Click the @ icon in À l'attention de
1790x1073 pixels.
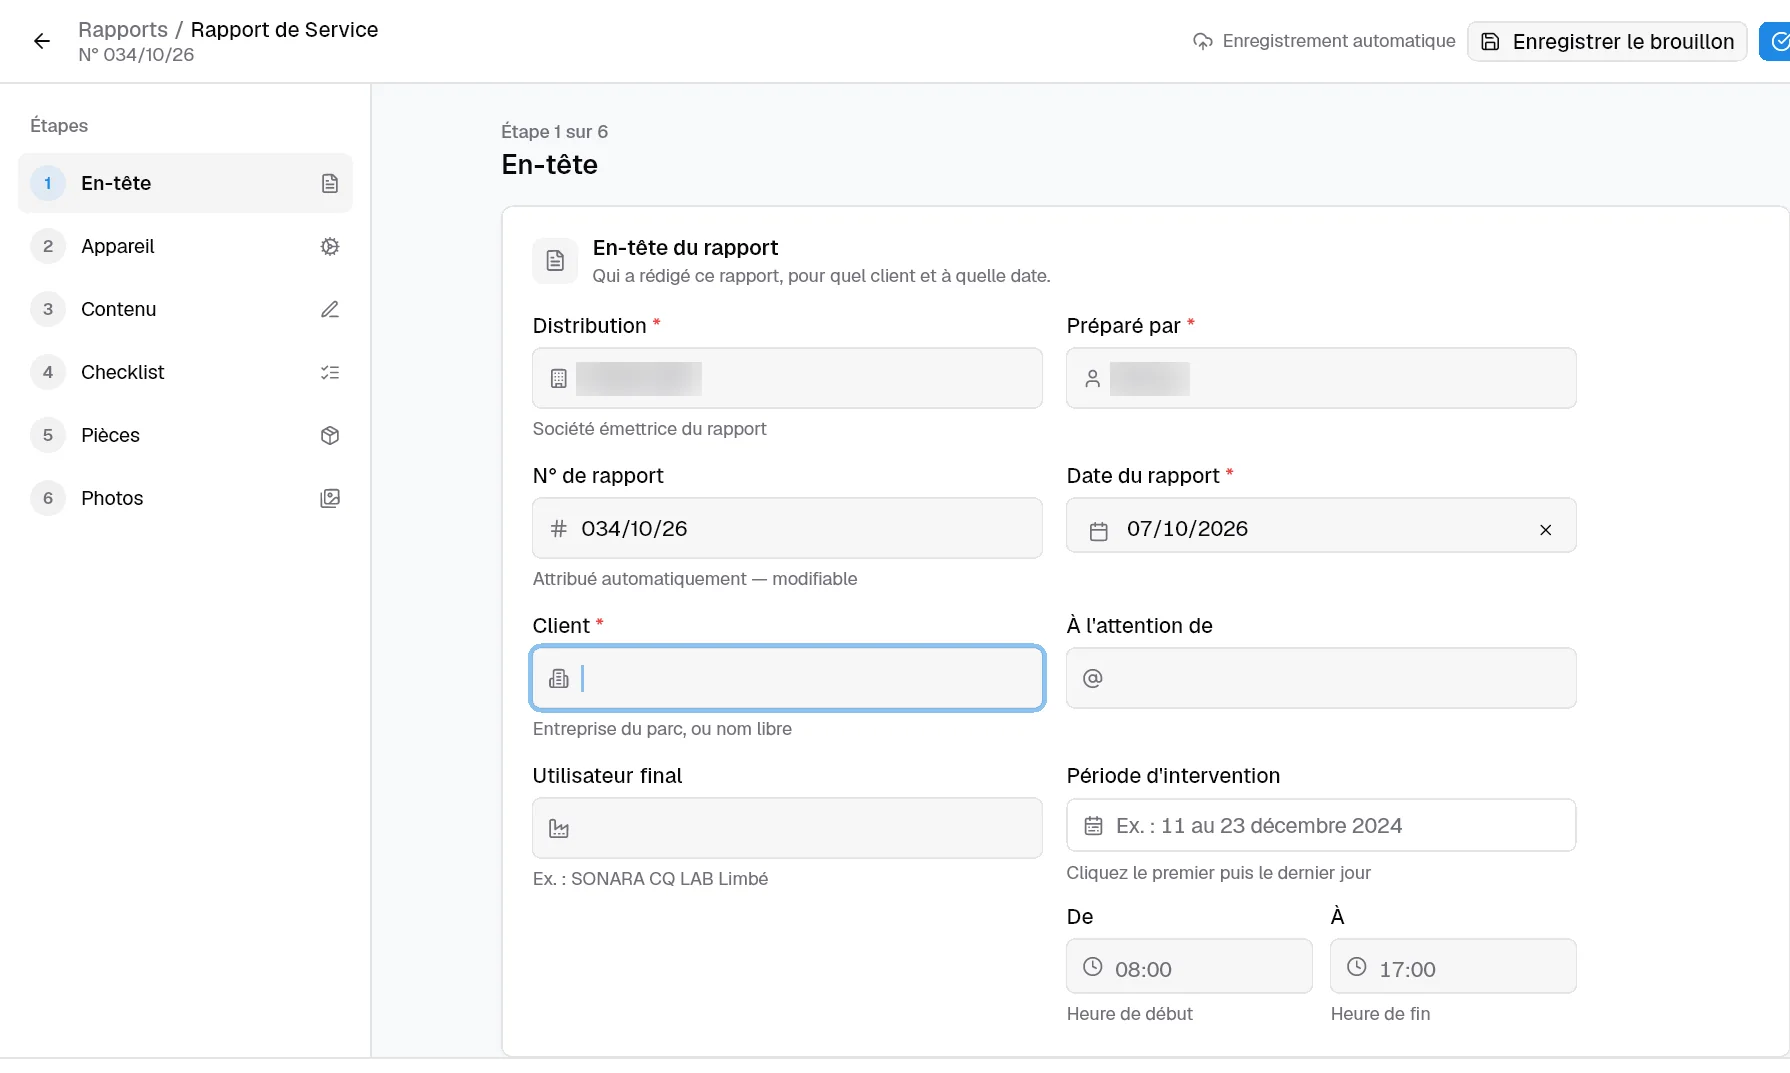(x=1093, y=678)
